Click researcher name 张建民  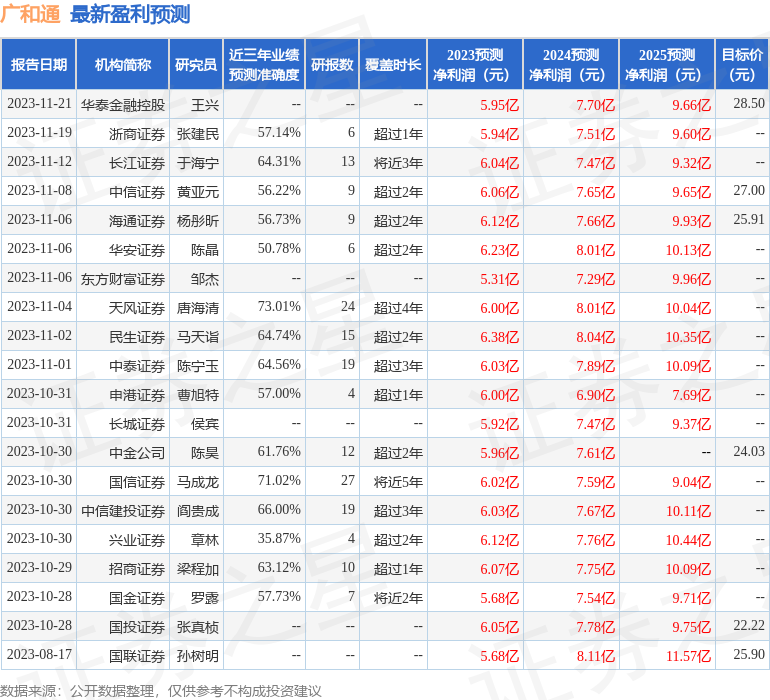(x=198, y=134)
